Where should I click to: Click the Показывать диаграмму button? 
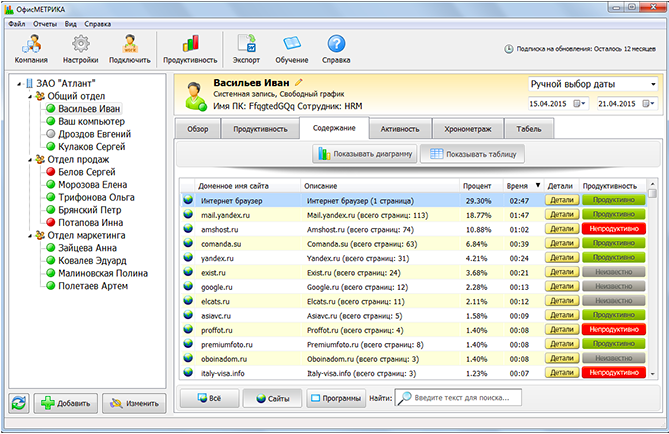(x=363, y=154)
